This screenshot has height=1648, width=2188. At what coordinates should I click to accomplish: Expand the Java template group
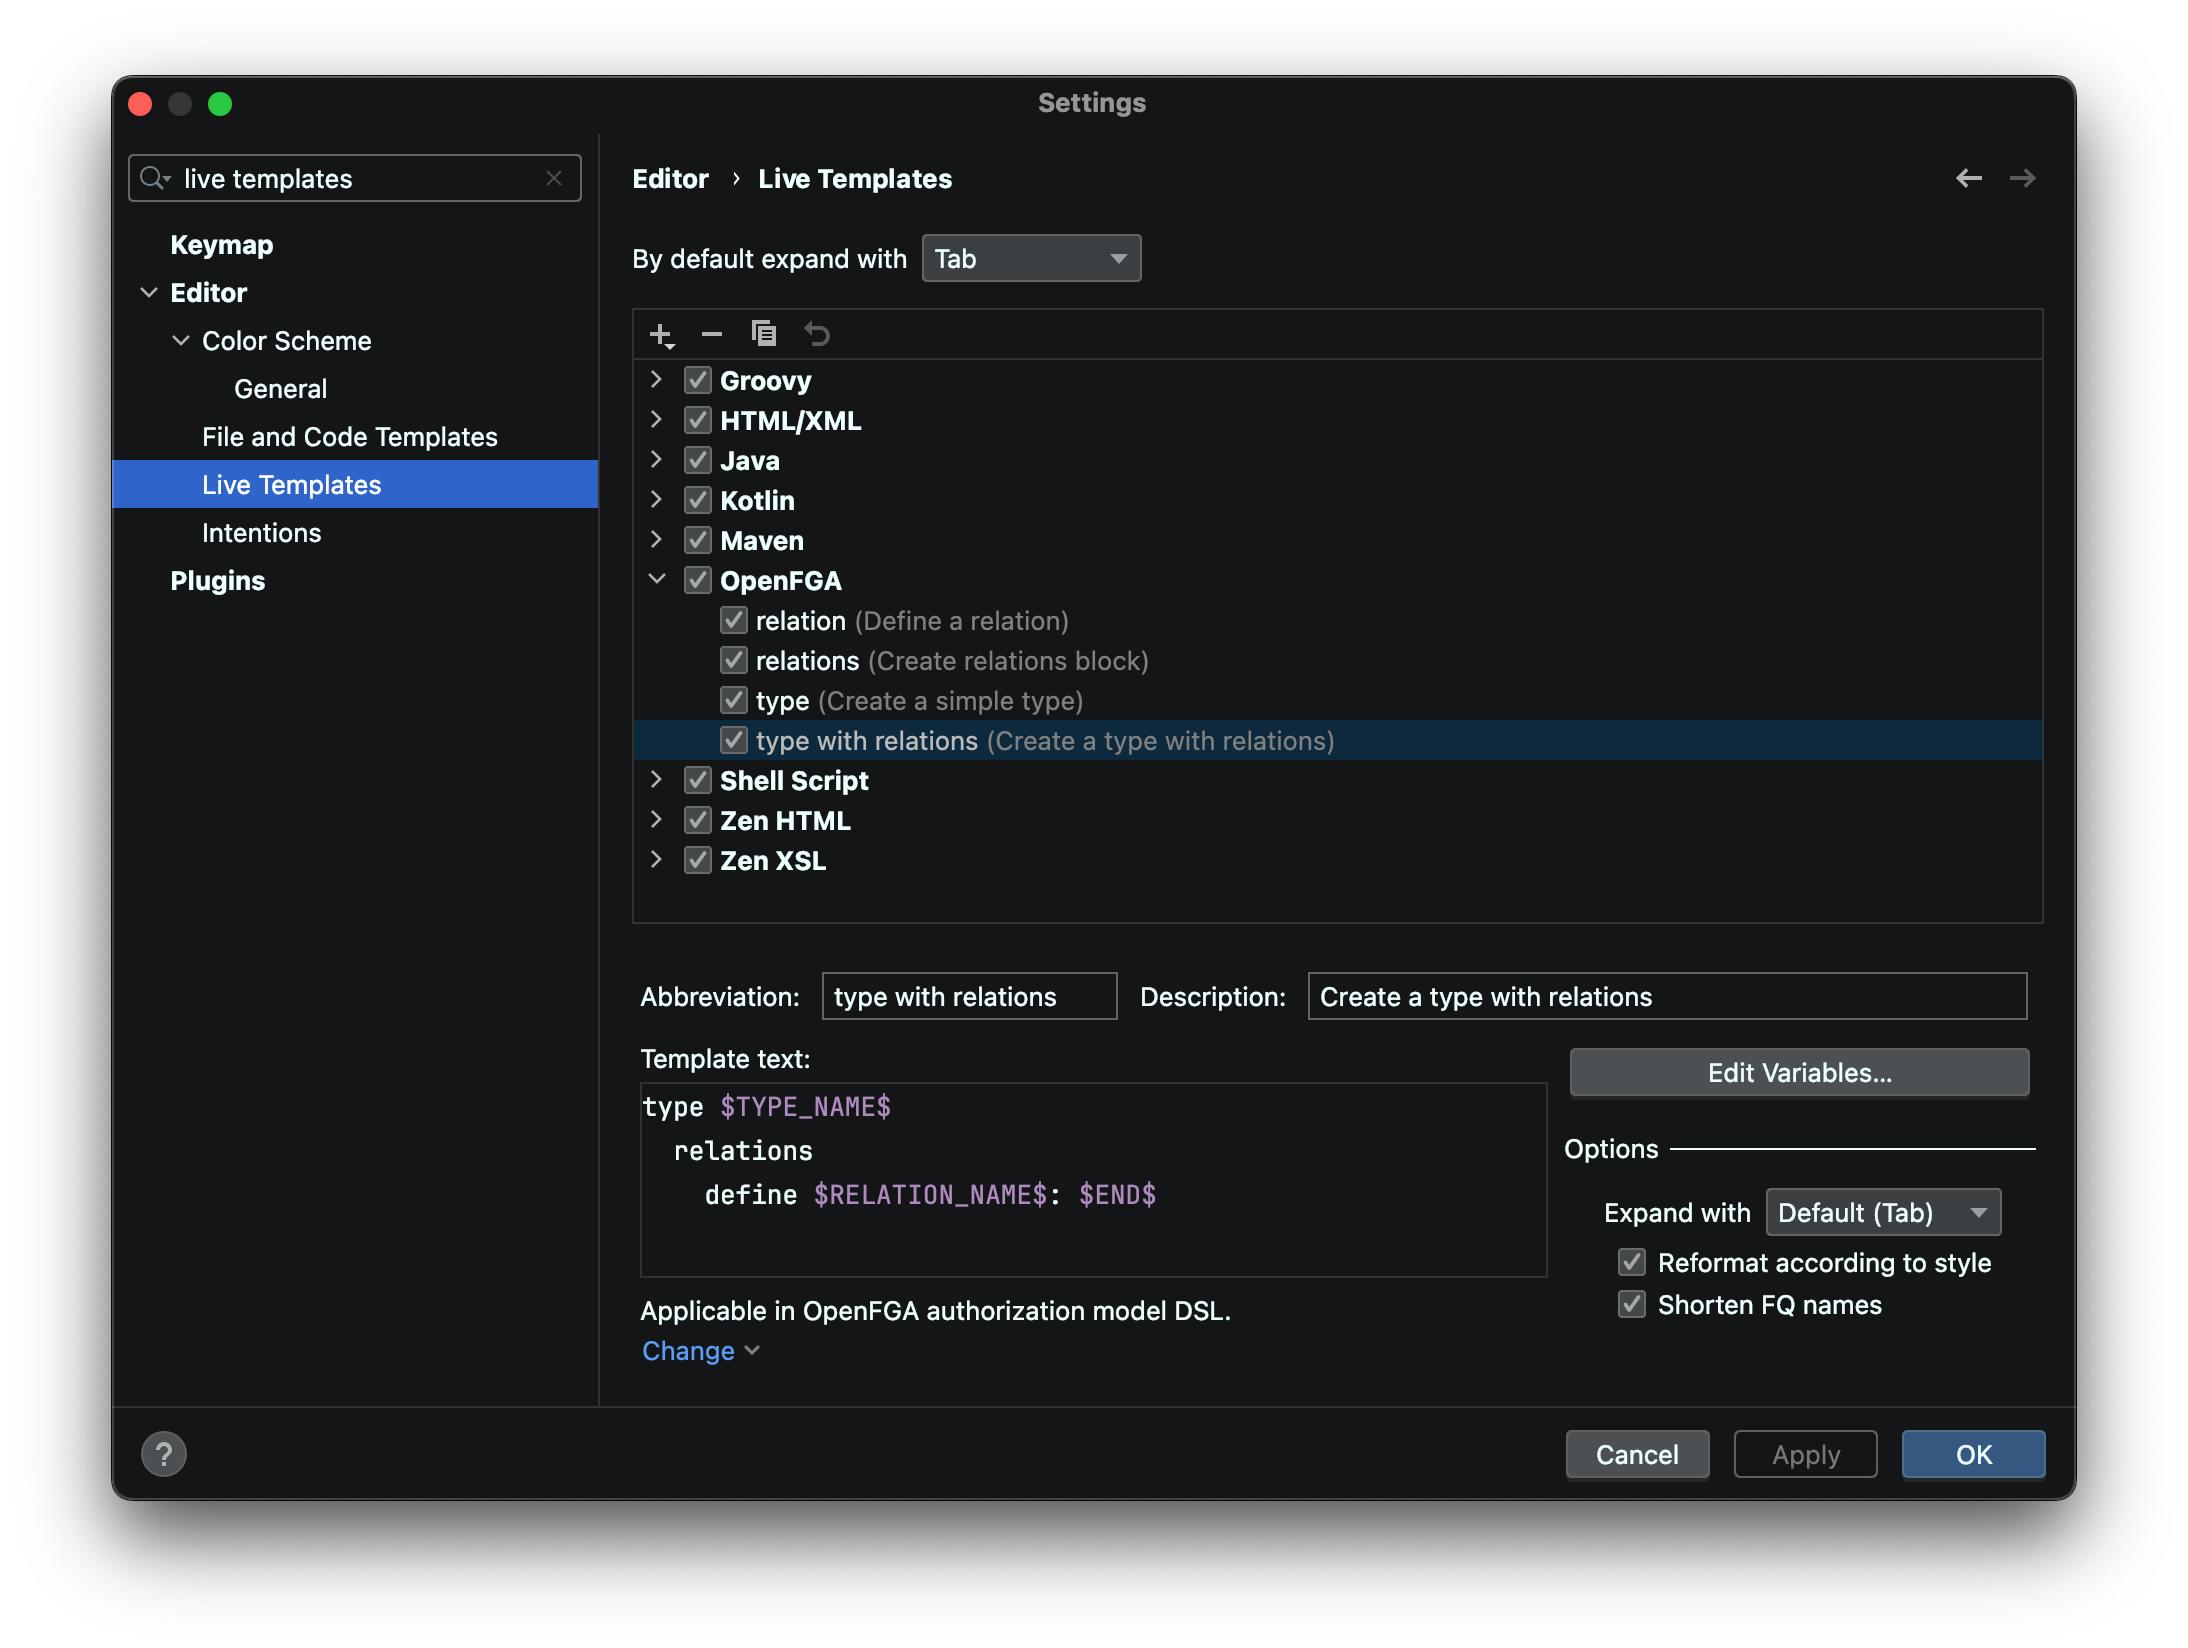click(x=656, y=460)
